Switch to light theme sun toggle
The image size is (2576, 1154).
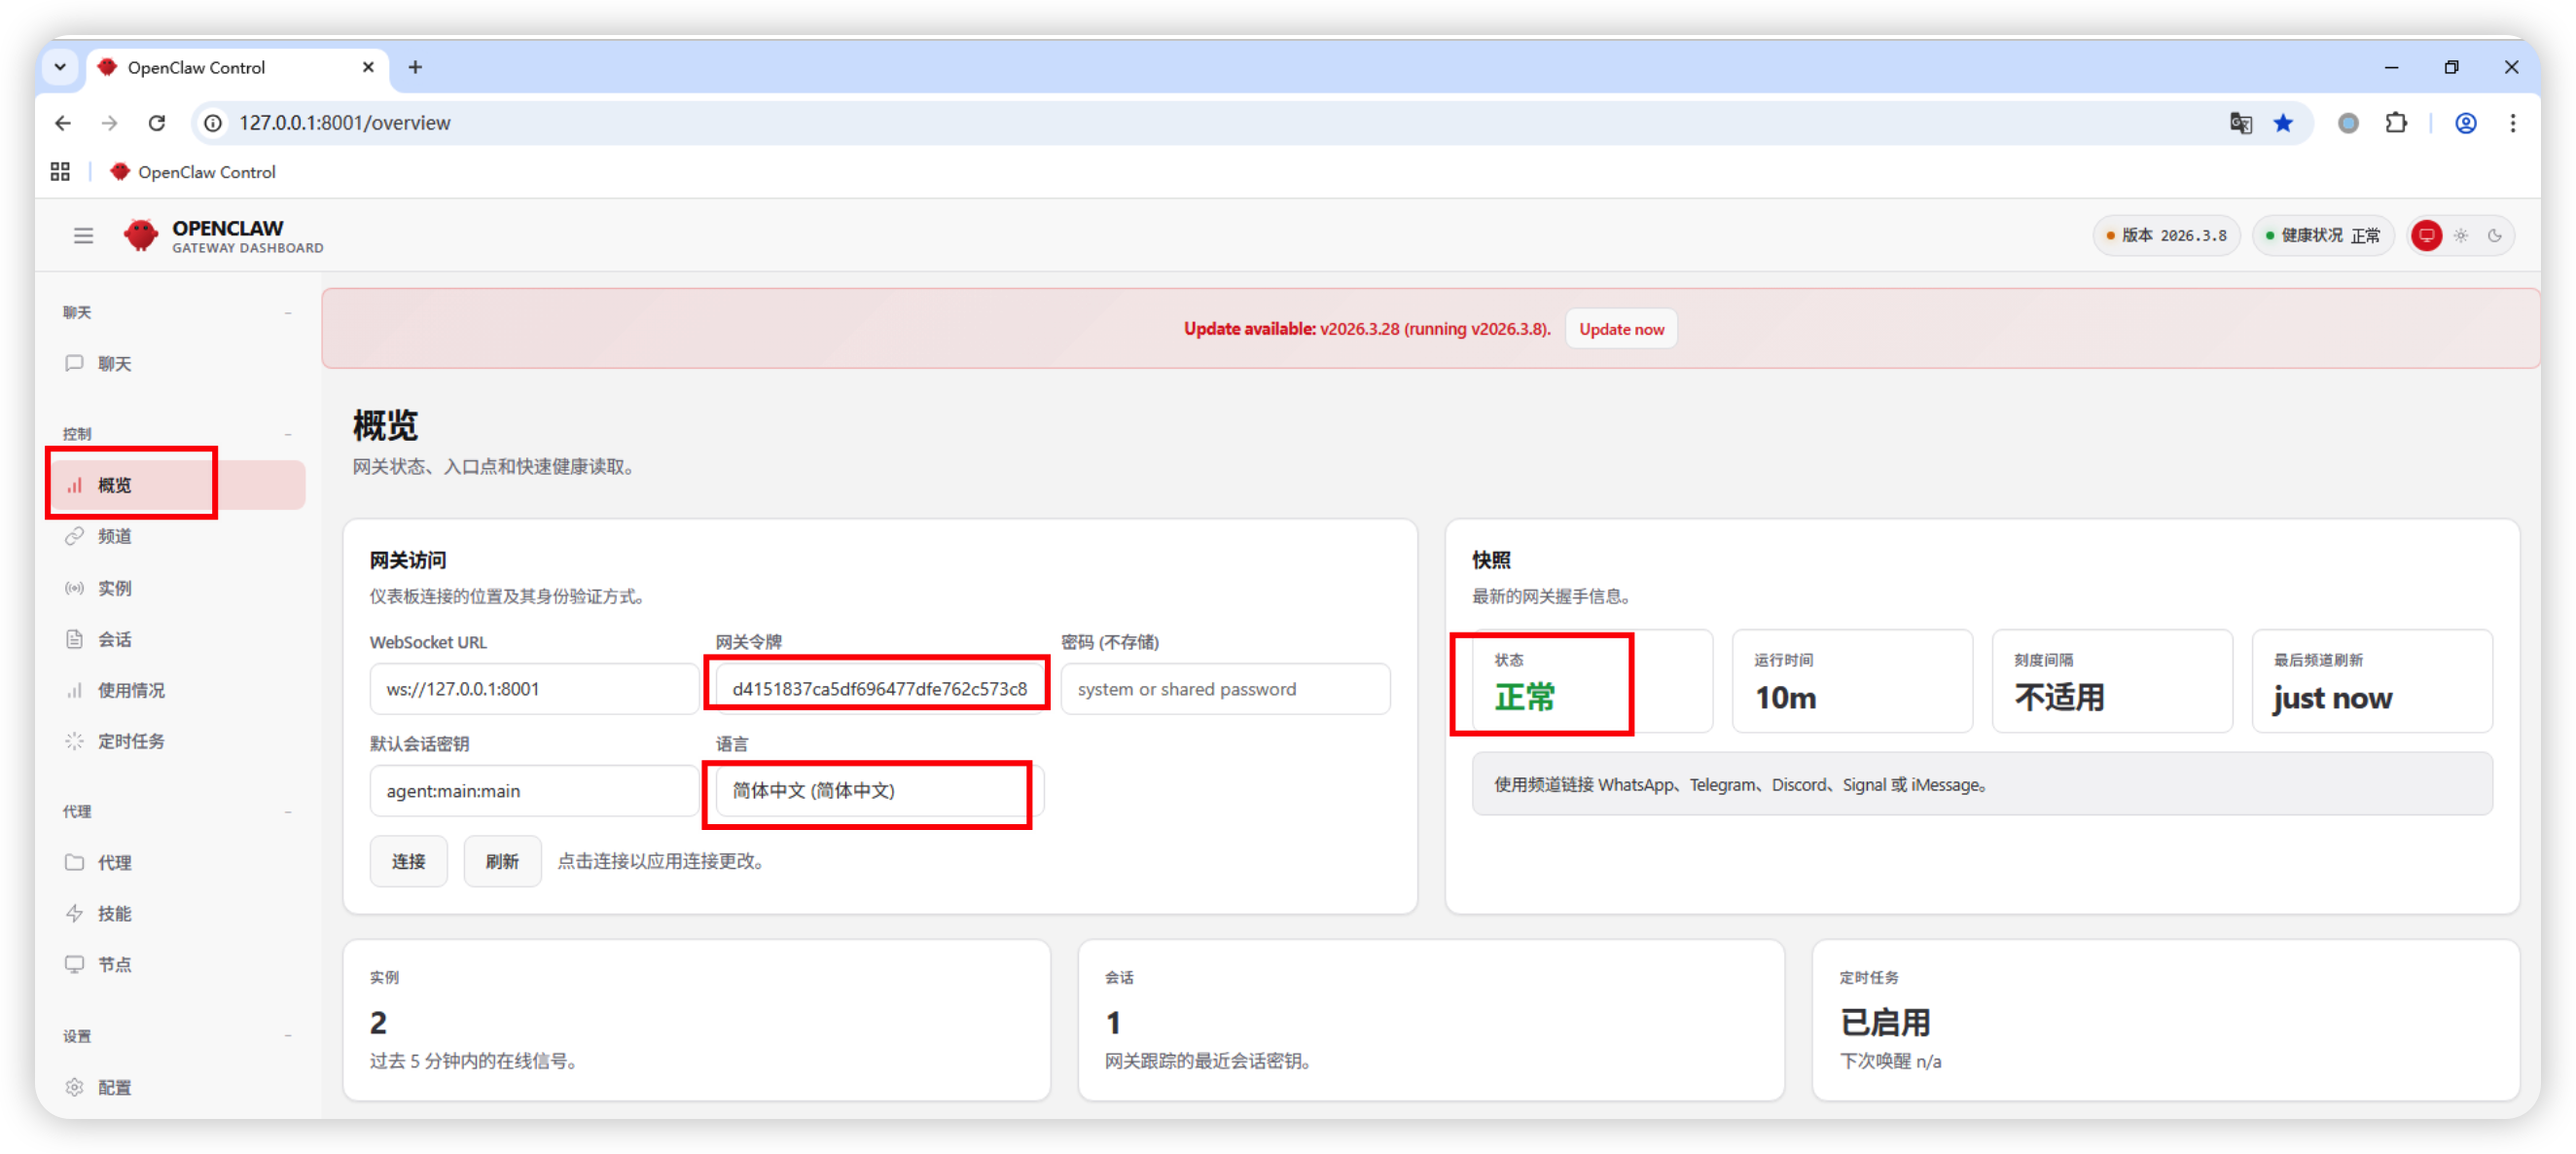(x=2461, y=236)
